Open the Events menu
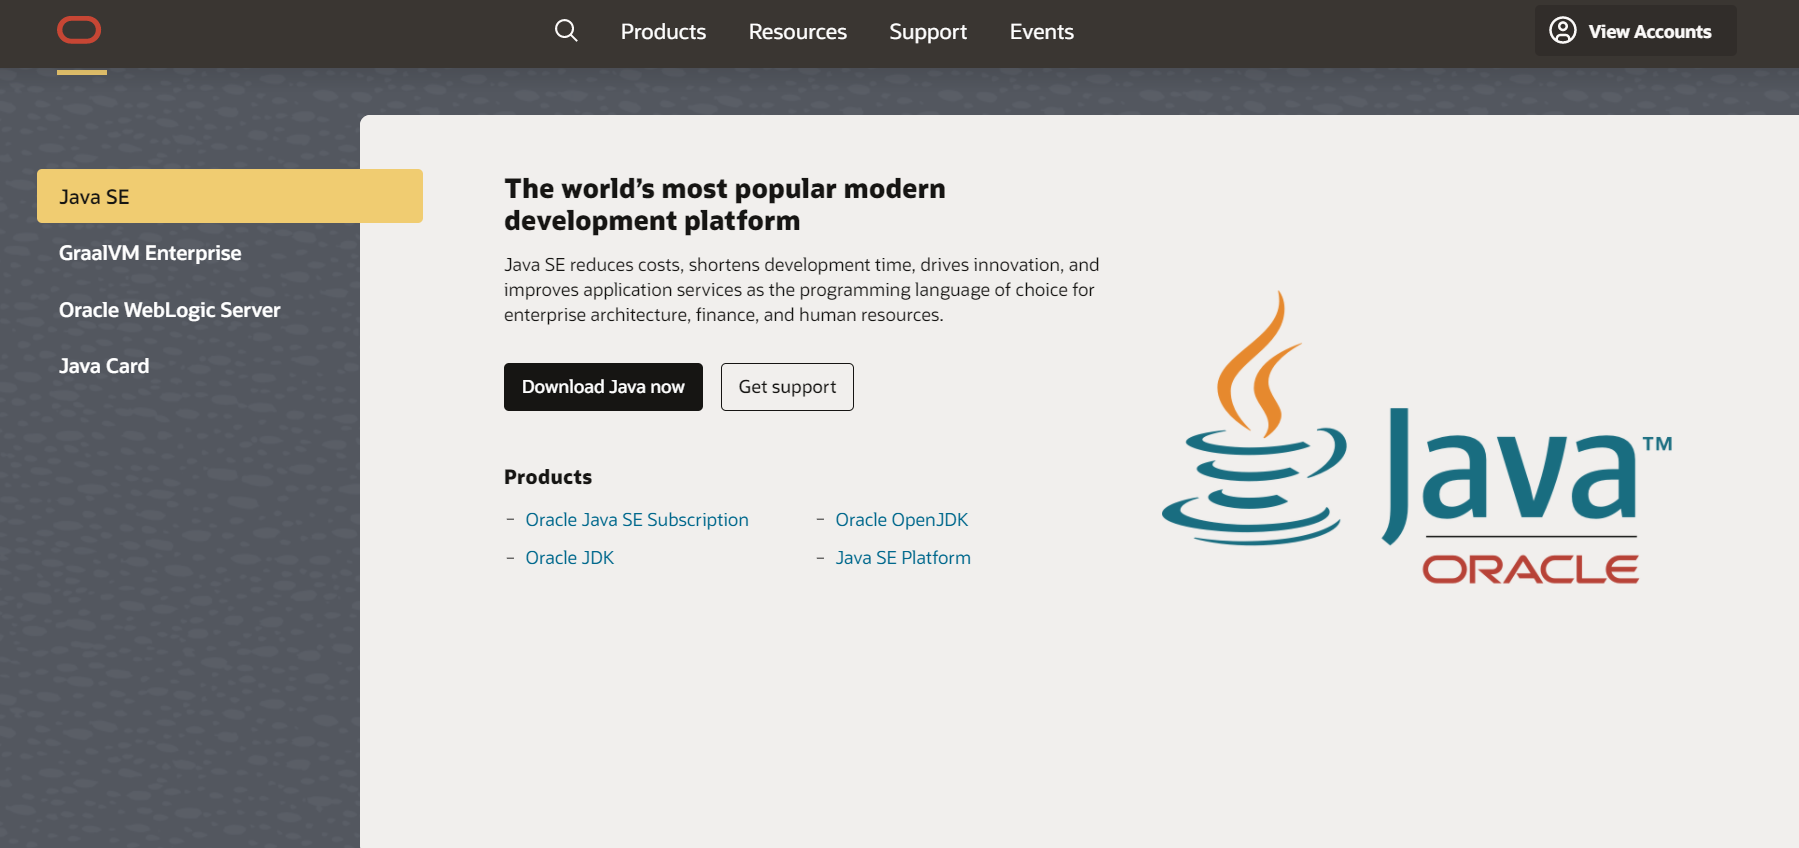This screenshot has width=1799, height=848. (1041, 32)
